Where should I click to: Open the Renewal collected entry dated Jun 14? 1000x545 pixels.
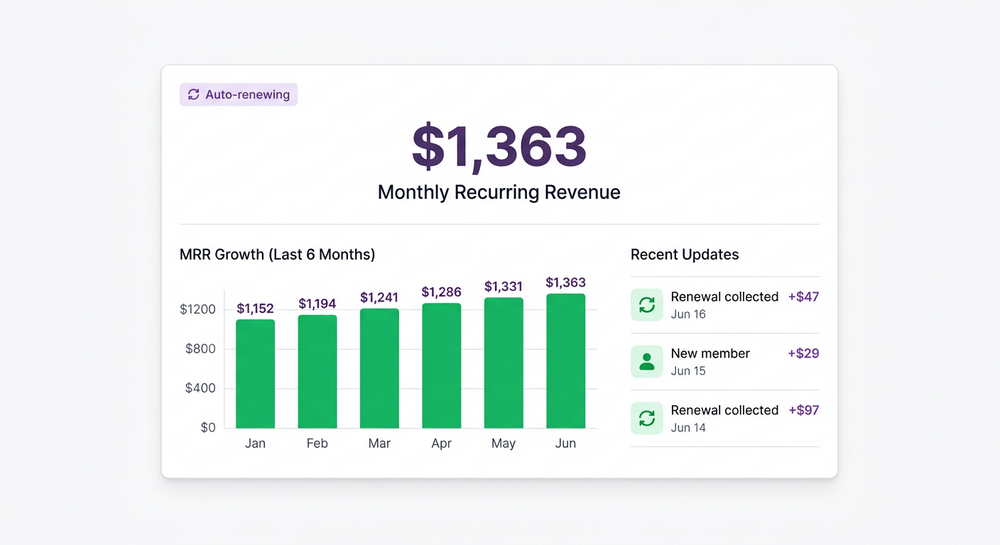pyautogui.click(x=724, y=418)
